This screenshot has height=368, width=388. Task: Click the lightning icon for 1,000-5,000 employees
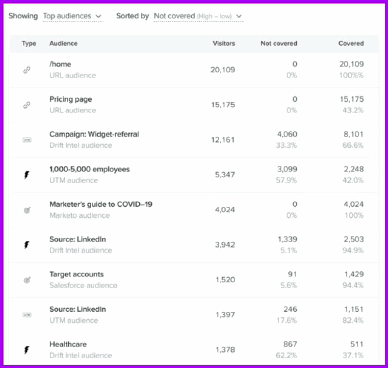pyautogui.click(x=27, y=175)
